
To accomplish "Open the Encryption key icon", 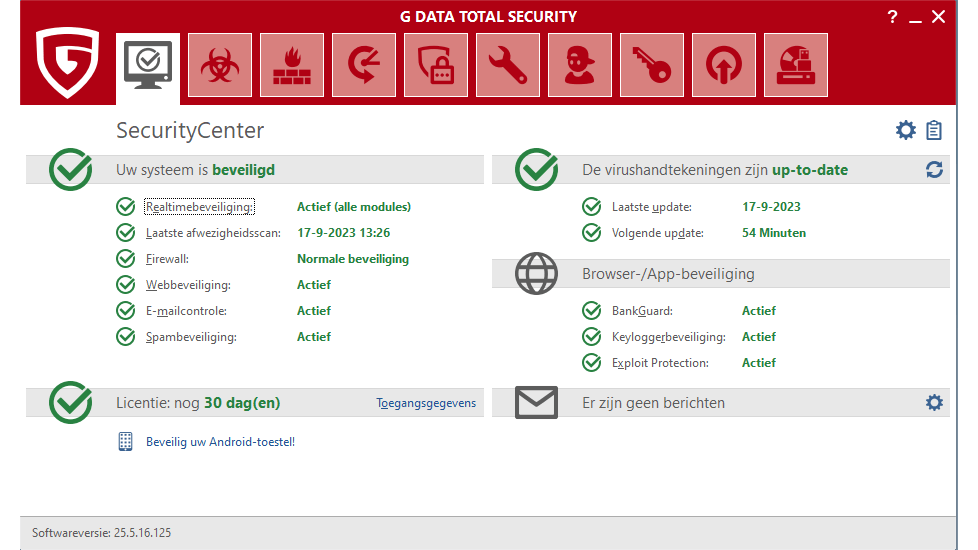I will [652, 65].
